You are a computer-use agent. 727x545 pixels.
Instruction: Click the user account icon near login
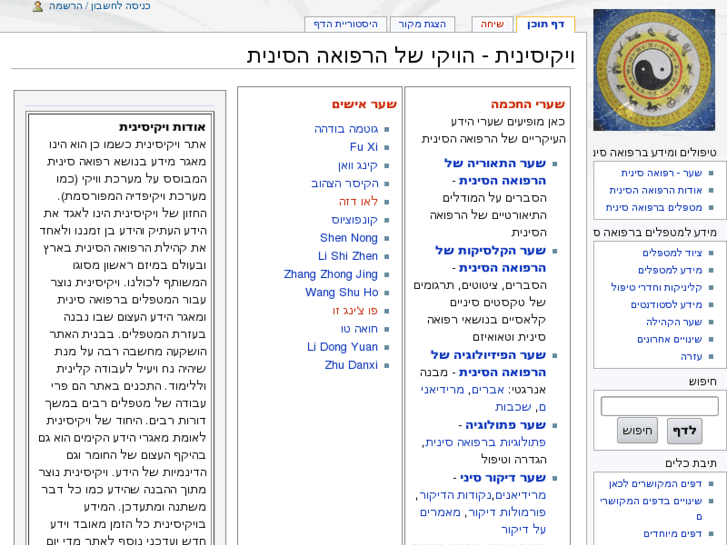(38, 6)
